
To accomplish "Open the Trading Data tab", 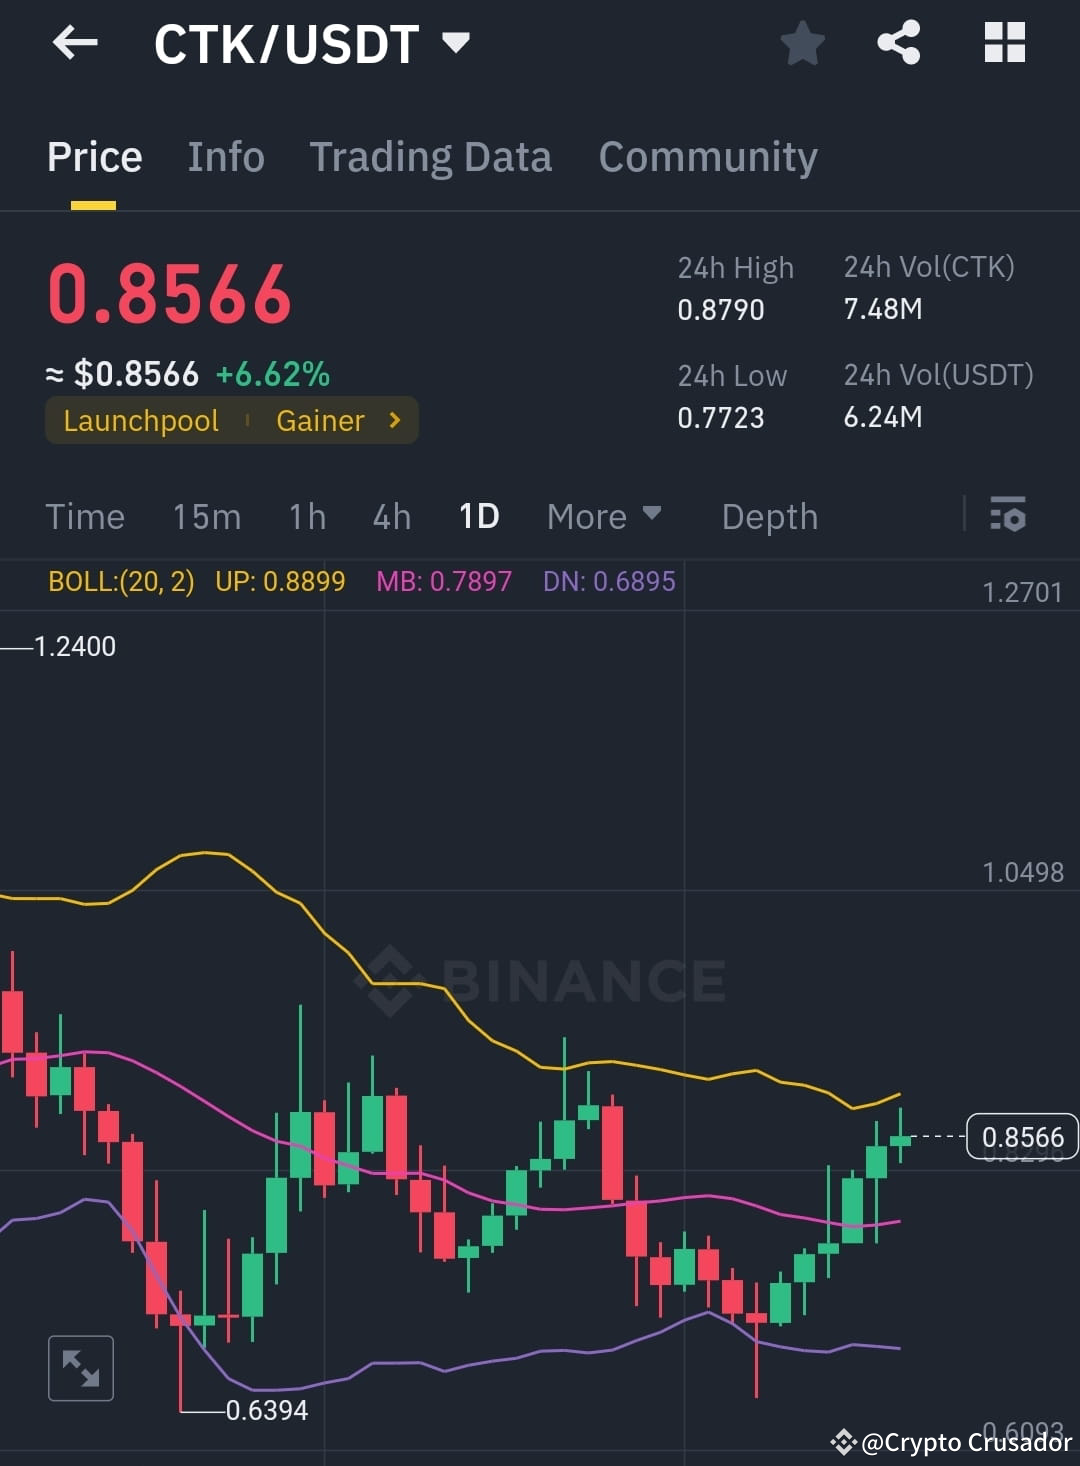I will point(431,157).
